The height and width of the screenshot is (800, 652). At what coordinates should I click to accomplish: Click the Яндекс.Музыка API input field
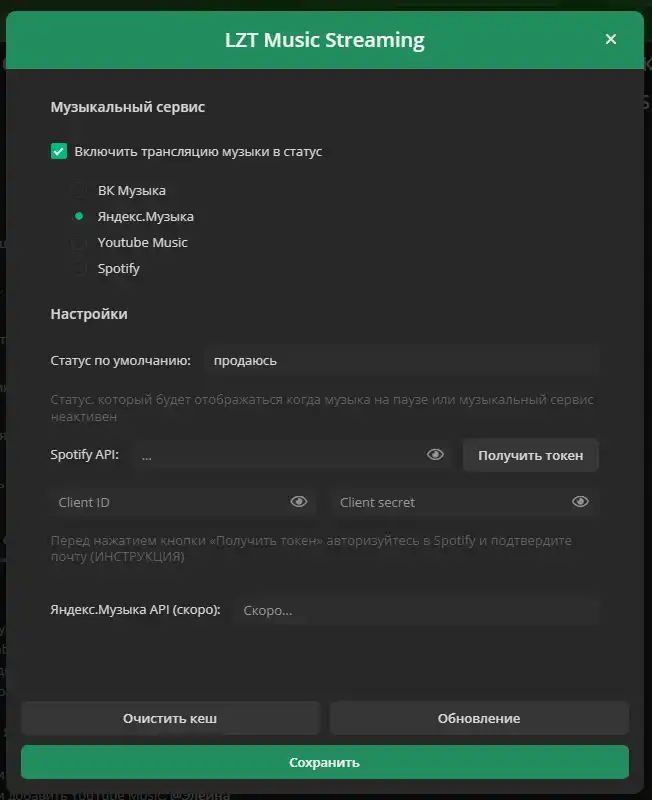click(415, 610)
